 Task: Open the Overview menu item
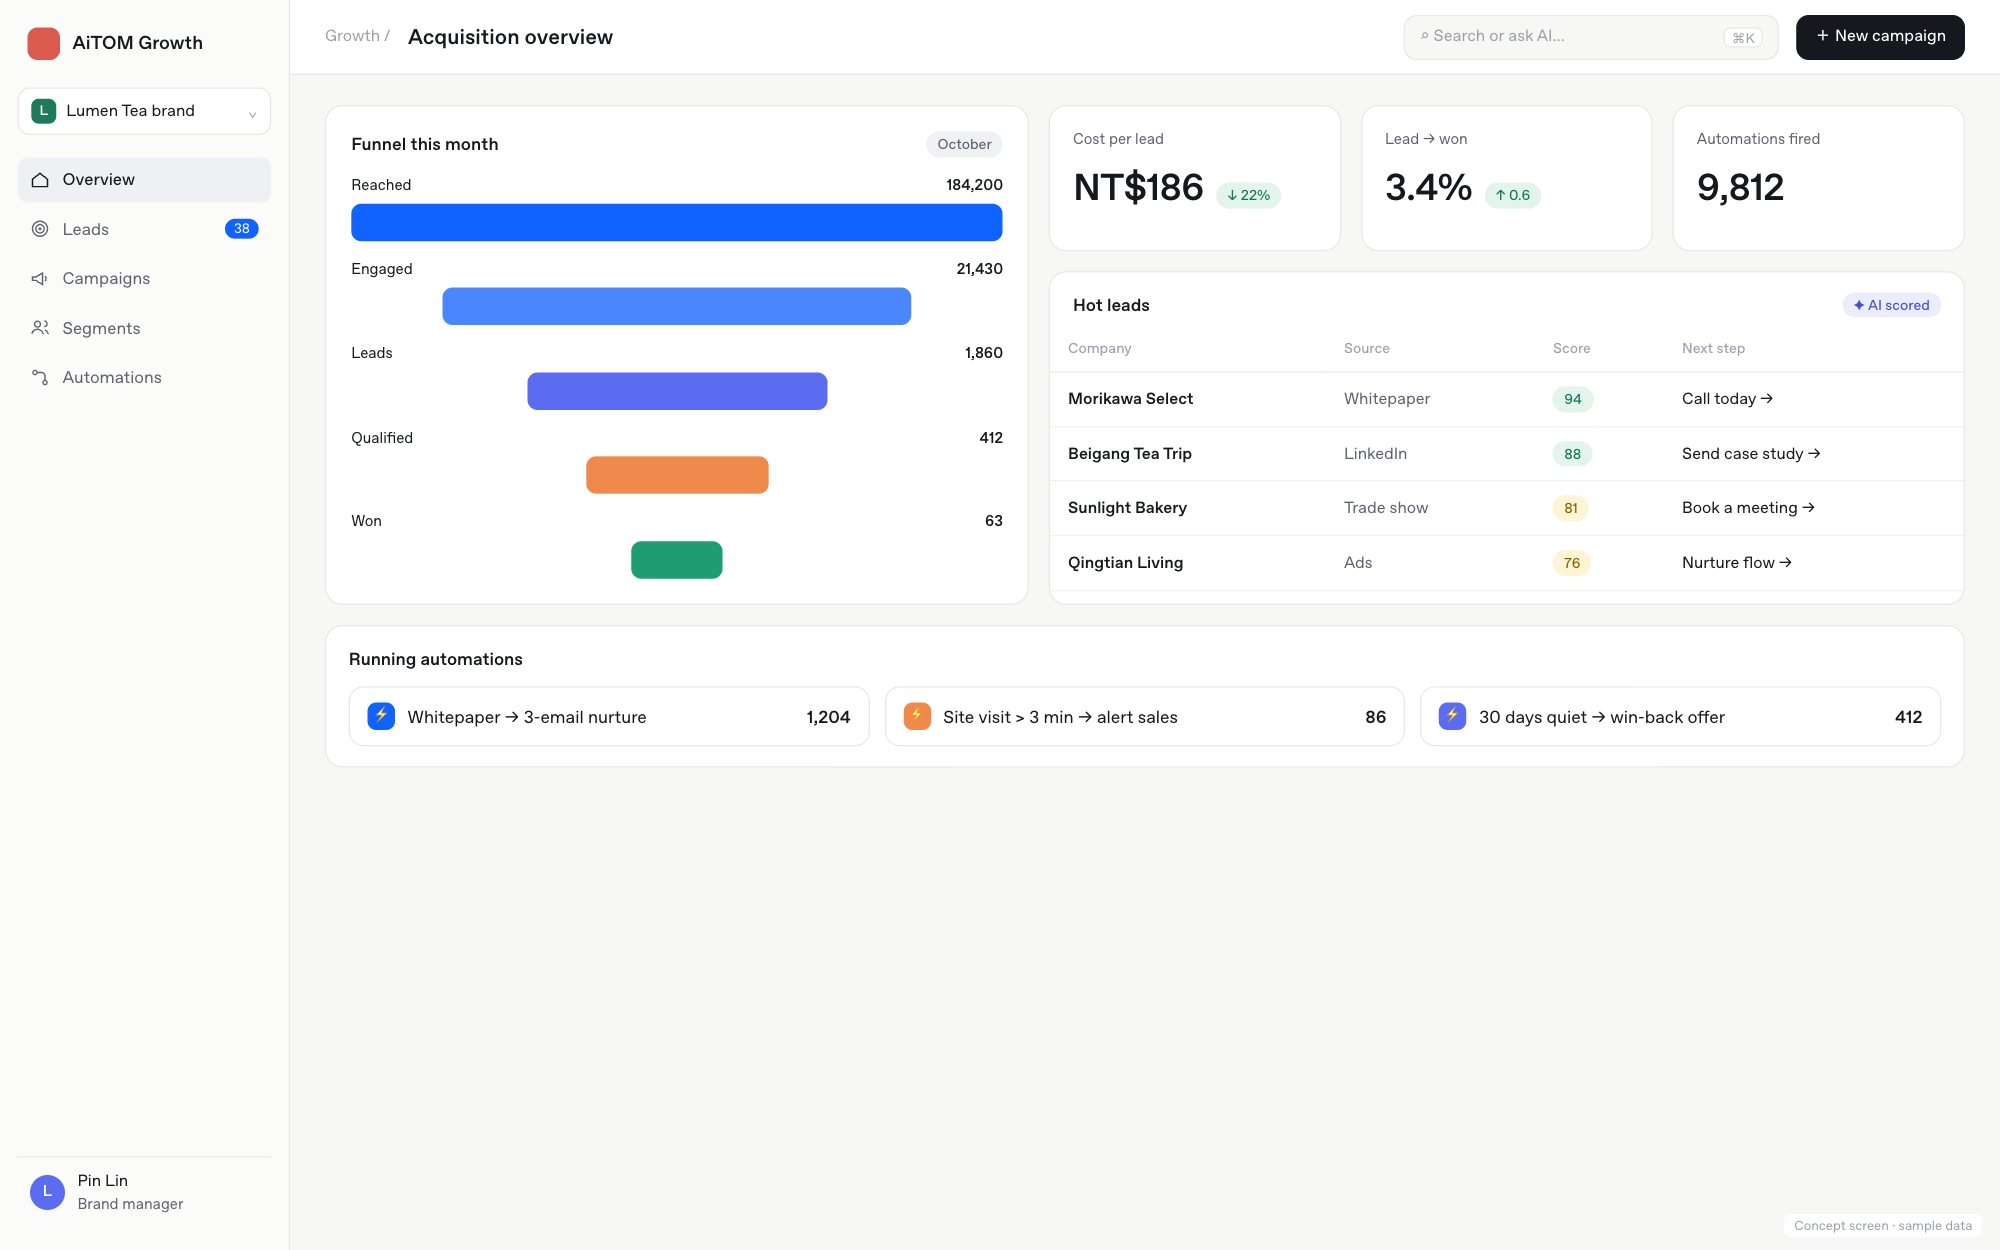coord(144,180)
